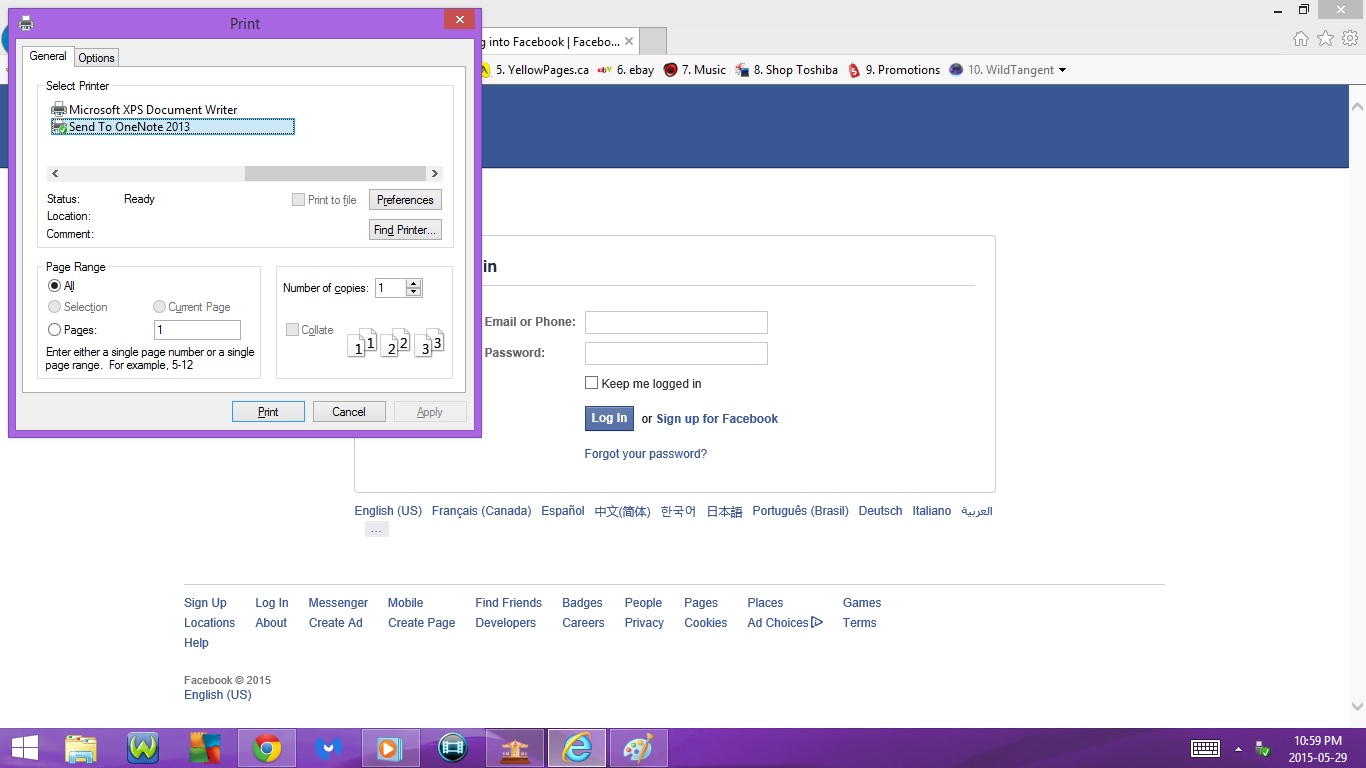Viewport: 1366px width, 768px height.
Task: Open YellowPages.ca favorites bar shortcut
Action: [535, 70]
